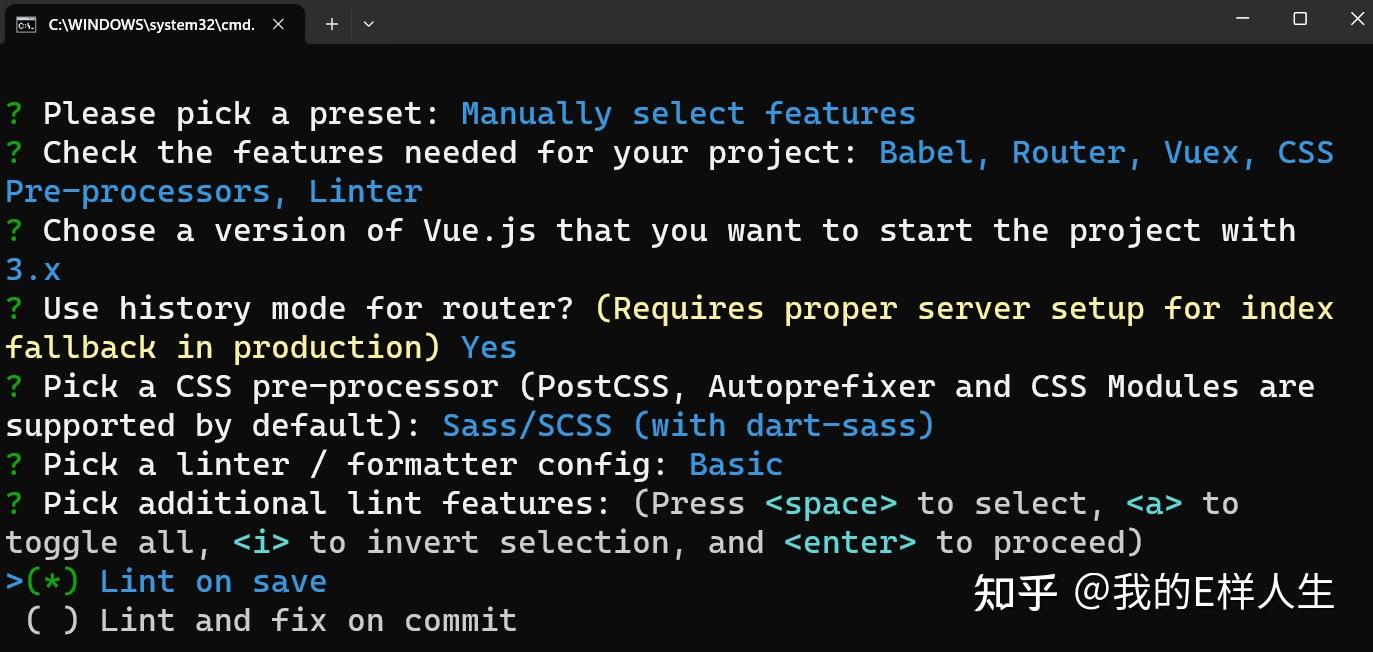Click the '<space>' key hint
The image size is (1373, 652).
point(831,503)
